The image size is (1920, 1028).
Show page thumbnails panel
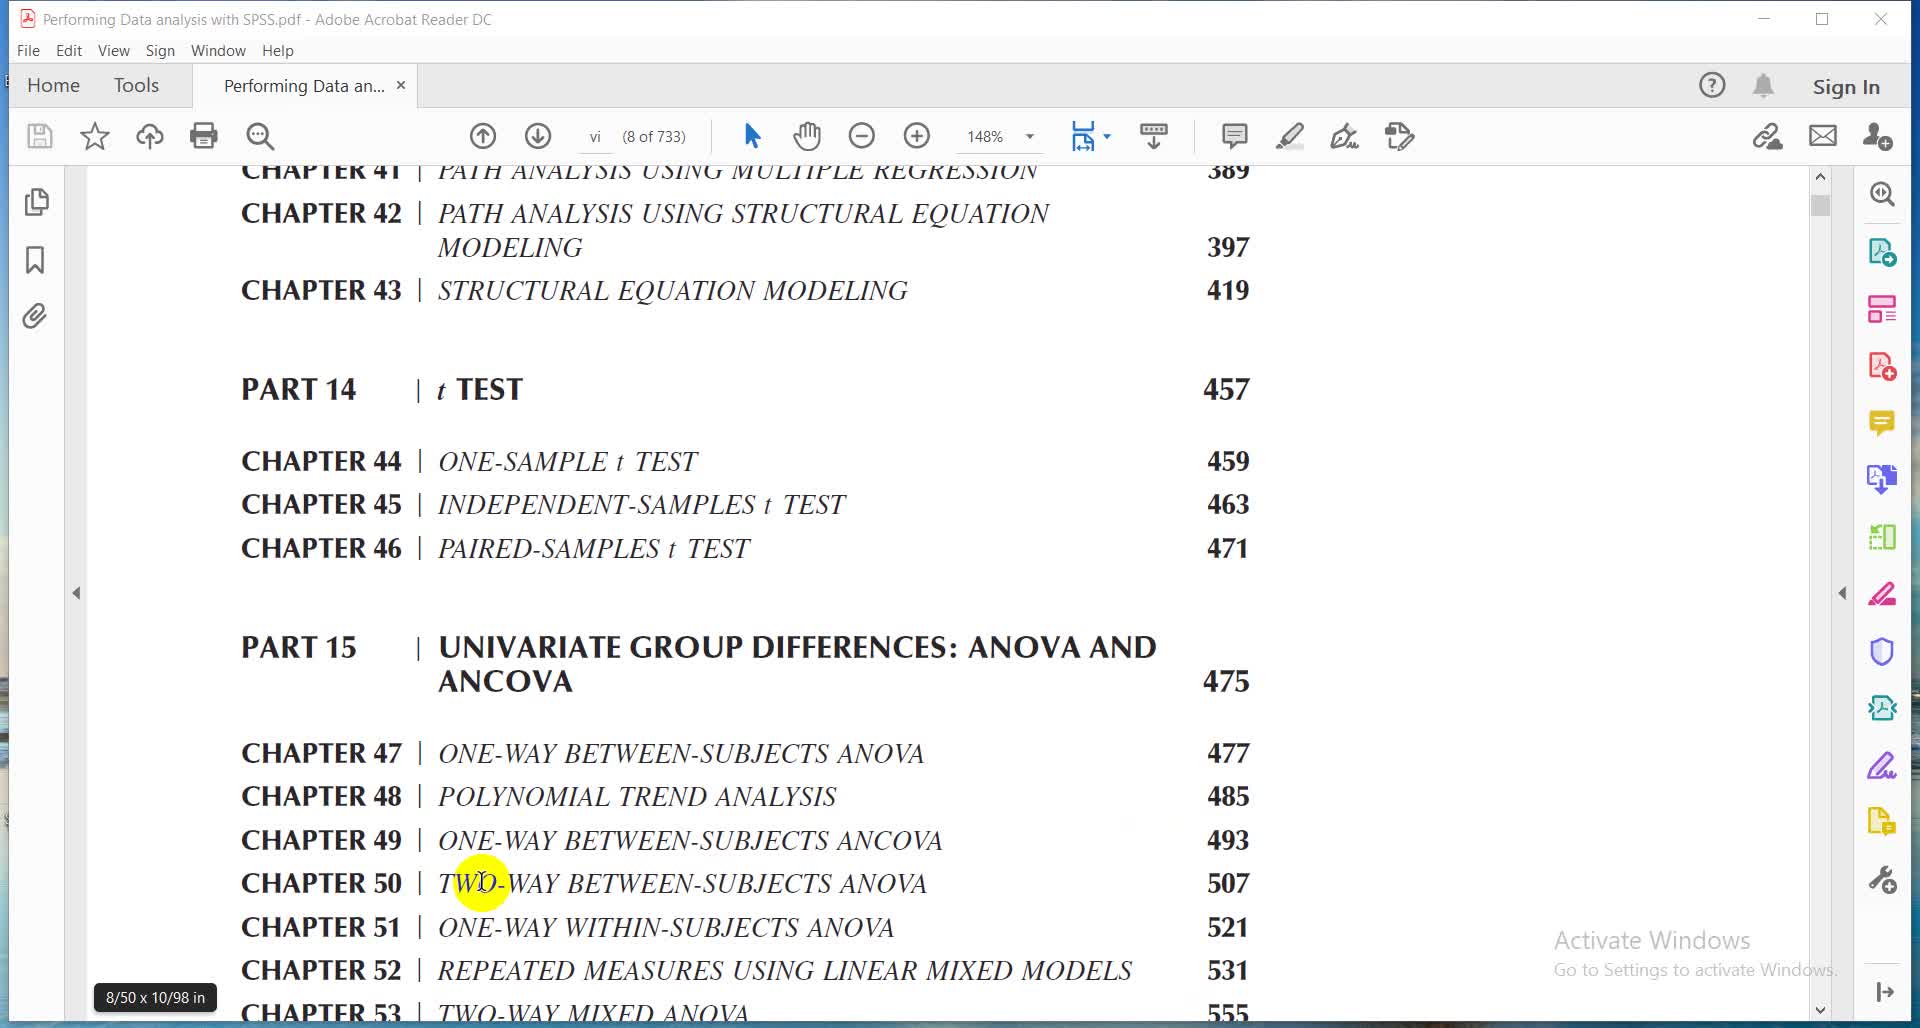[36, 202]
